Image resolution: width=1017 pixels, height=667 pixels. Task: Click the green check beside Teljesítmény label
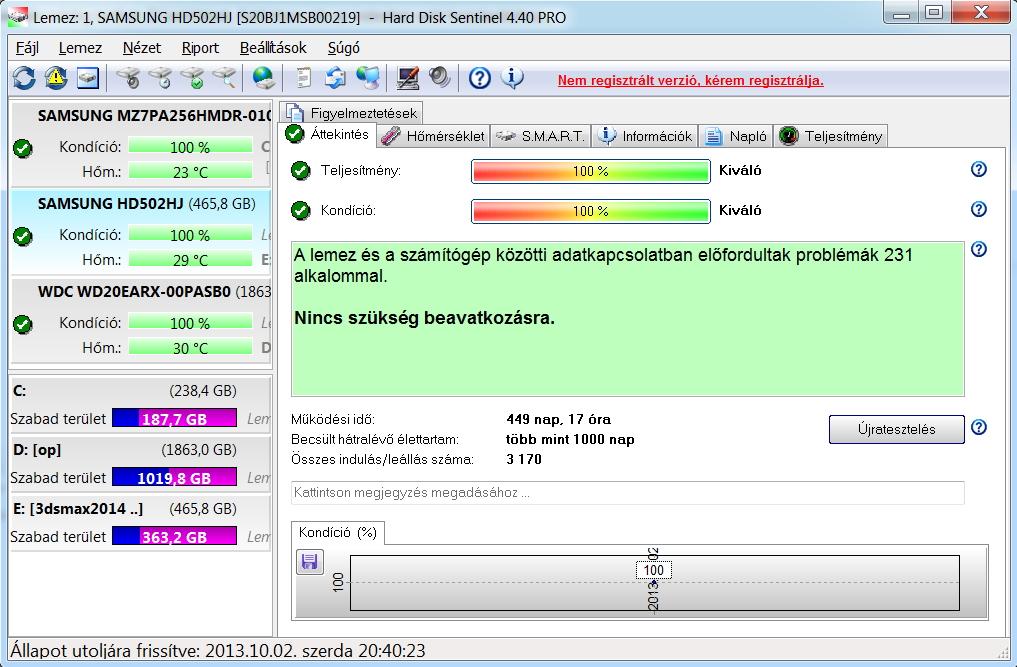click(300, 171)
